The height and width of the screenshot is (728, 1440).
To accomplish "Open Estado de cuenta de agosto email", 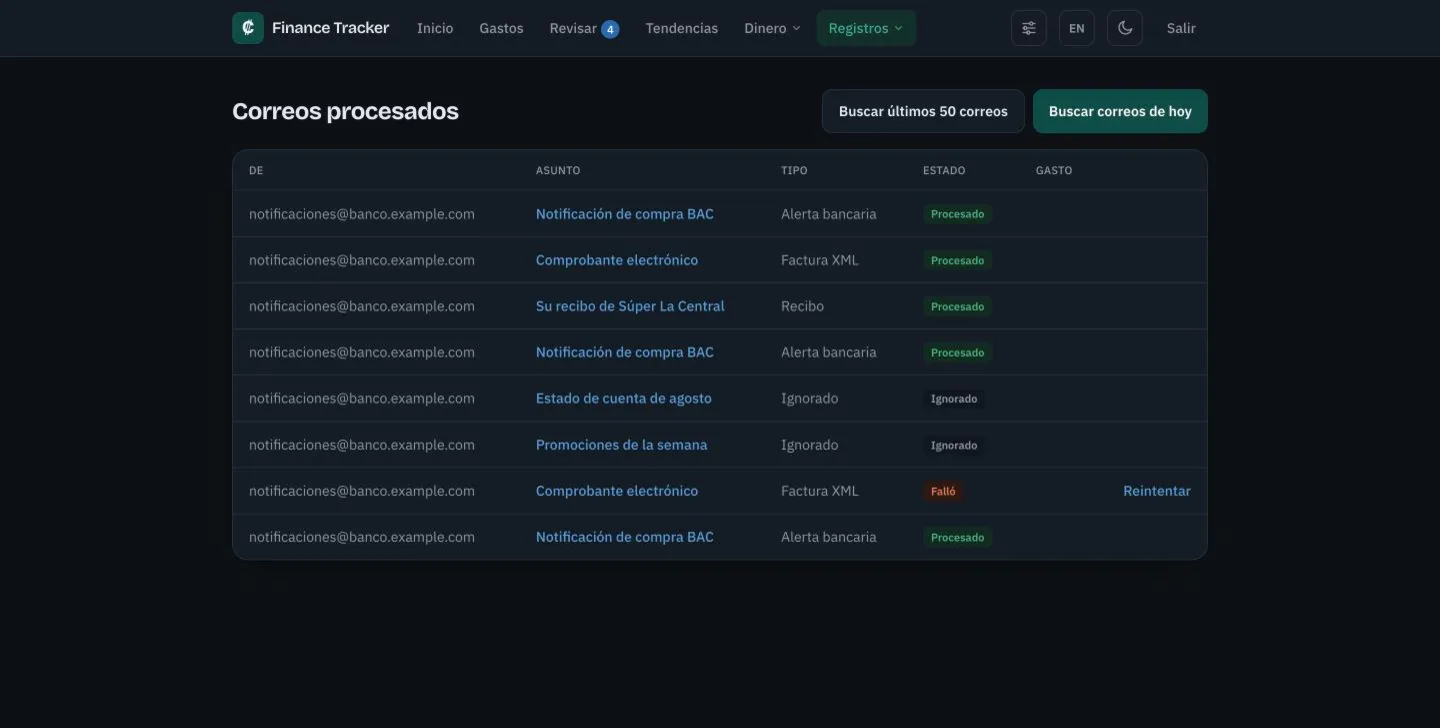I will point(624,398).
